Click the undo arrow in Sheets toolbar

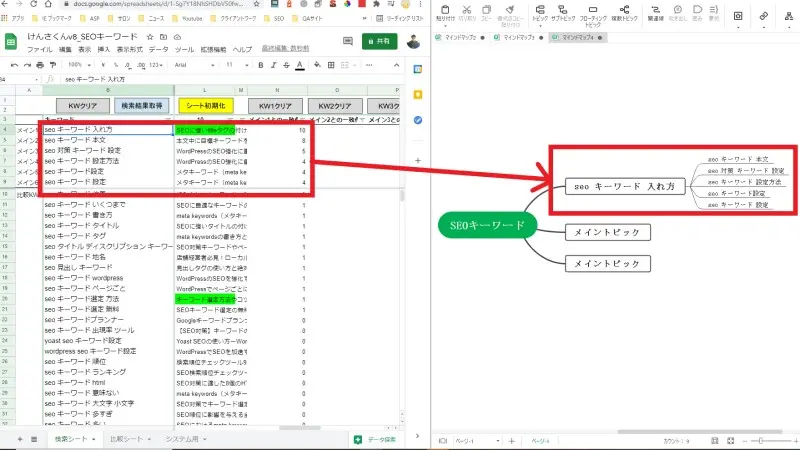pyautogui.click(x=11, y=65)
